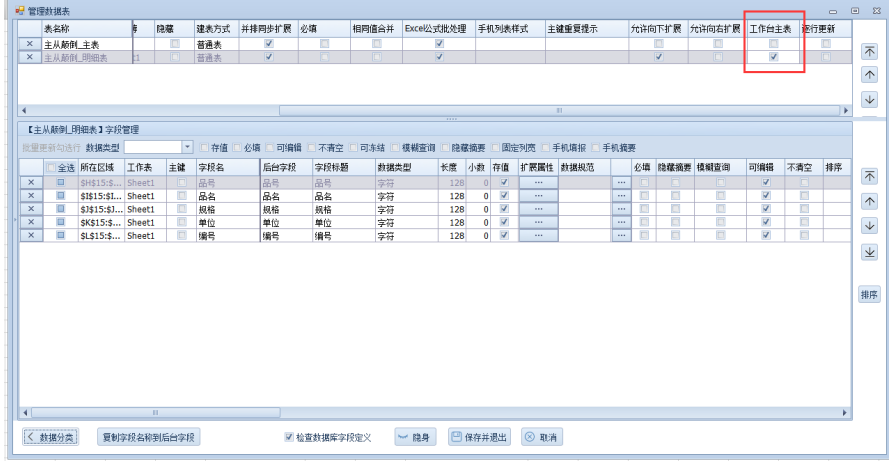
Task: Toggle 检查数据库字段定义 checkbox
Action: [x=289, y=438]
